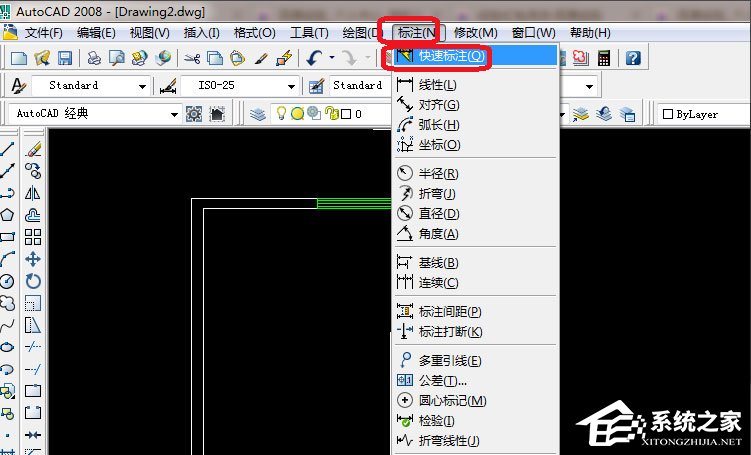Image resolution: width=751 pixels, height=455 pixels.
Task: Open the 修改(M) menu
Action: click(476, 33)
